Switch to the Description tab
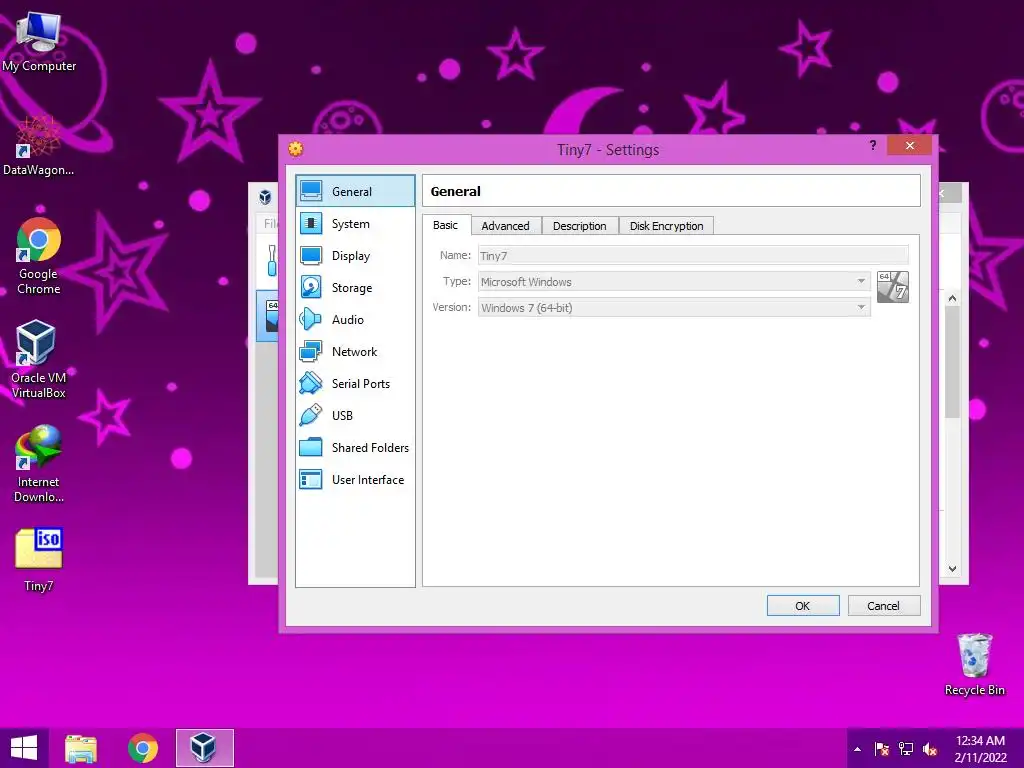Viewport: 1024px width, 768px height. tap(580, 225)
